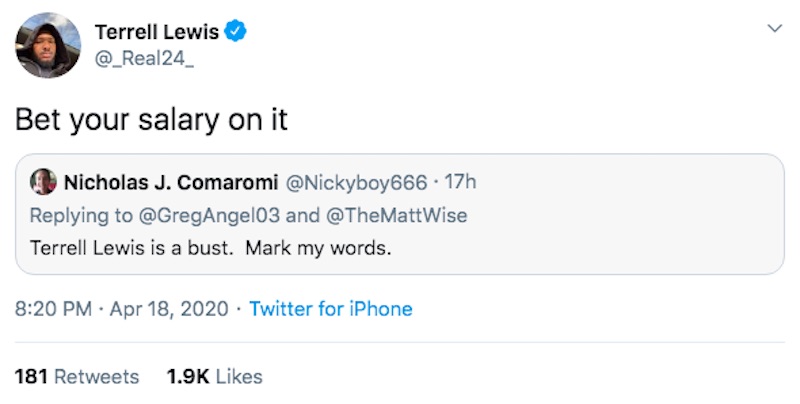Open the Terrell Lewis display name
Image resolution: width=800 pixels, height=404 pixels.
pyautogui.click(x=157, y=32)
